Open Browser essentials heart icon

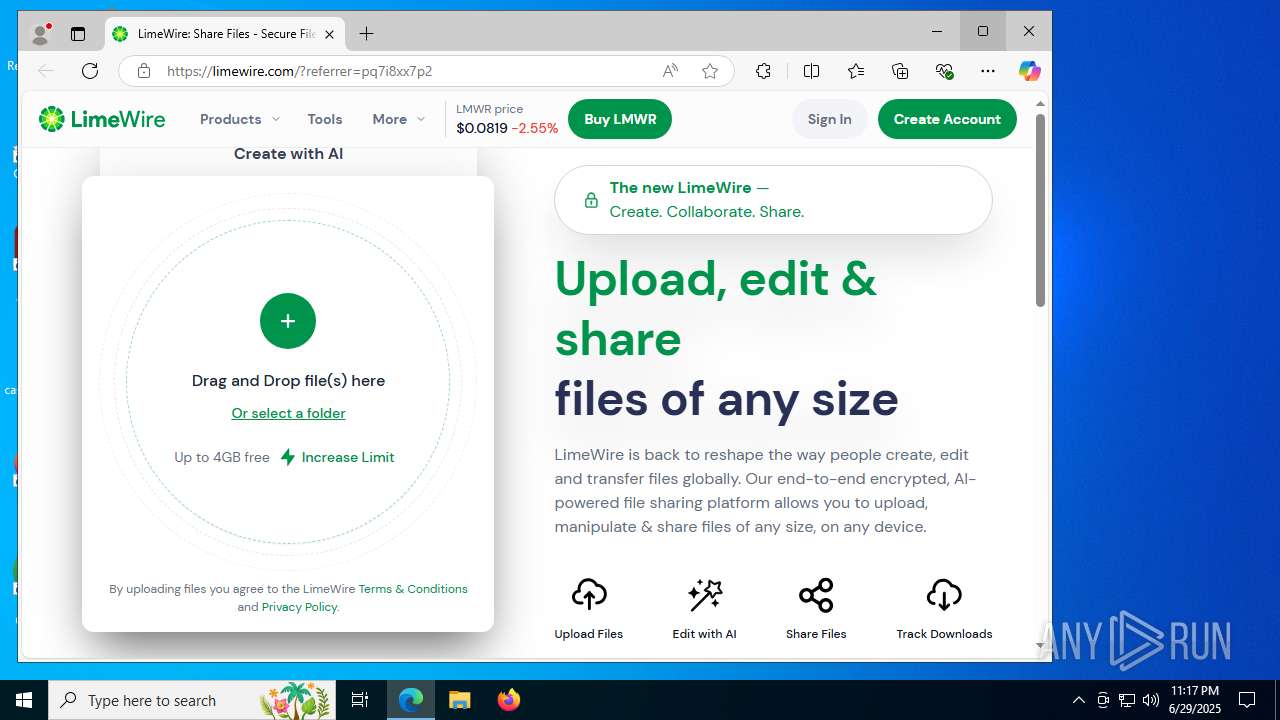pyautogui.click(x=944, y=71)
